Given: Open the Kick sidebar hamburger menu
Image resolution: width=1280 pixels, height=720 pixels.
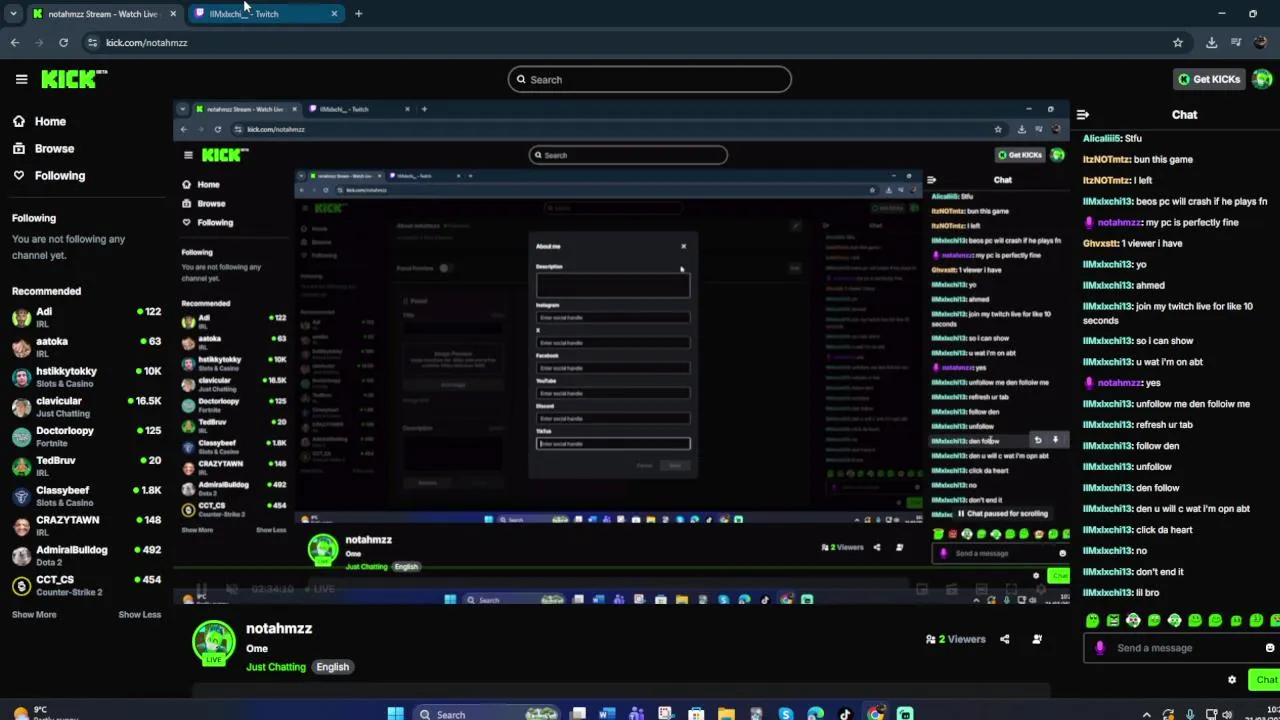Looking at the screenshot, I should point(21,79).
